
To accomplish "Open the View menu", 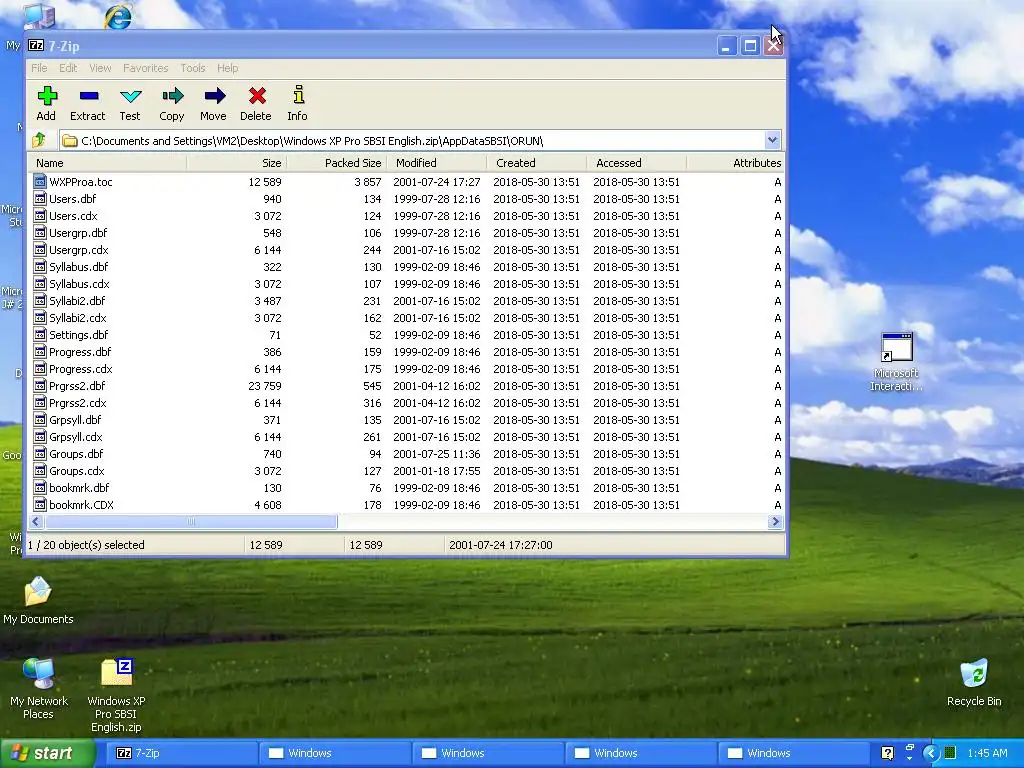I will 100,68.
